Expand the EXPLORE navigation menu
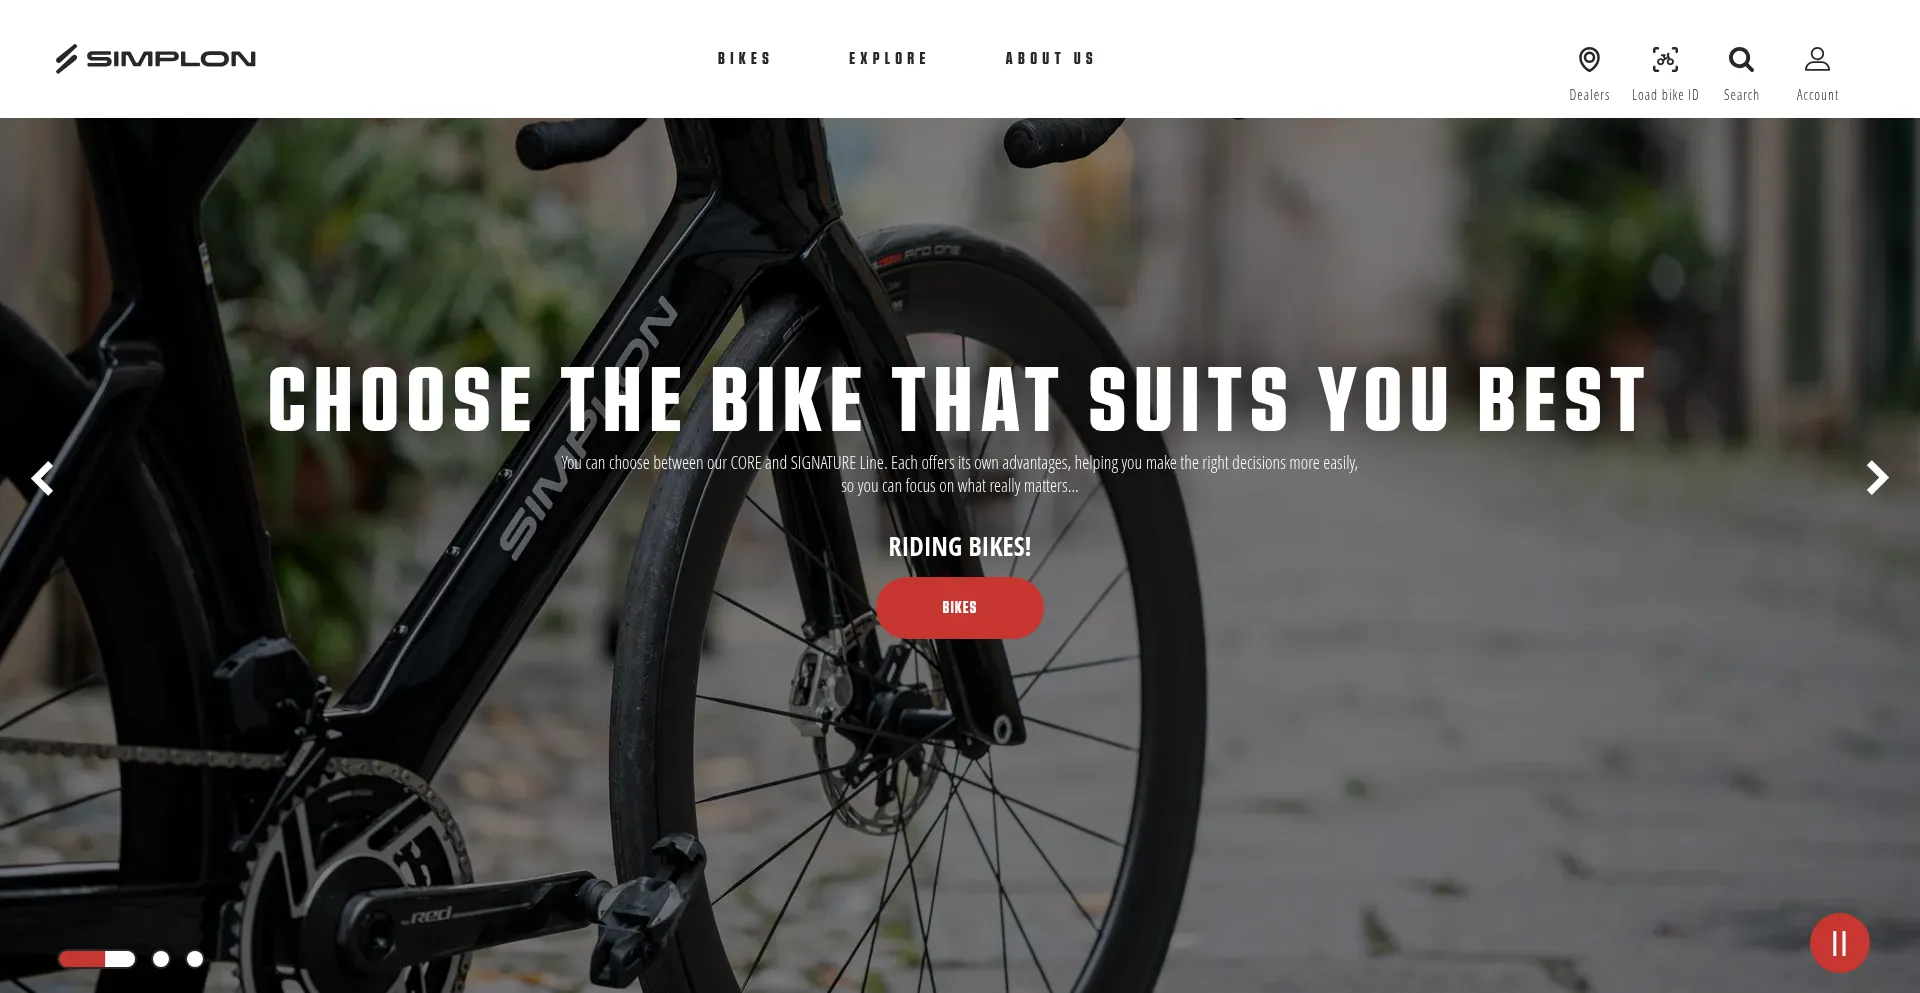Viewport: 1920px width, 993px height. pyautogui.click(x=889, y=59)
